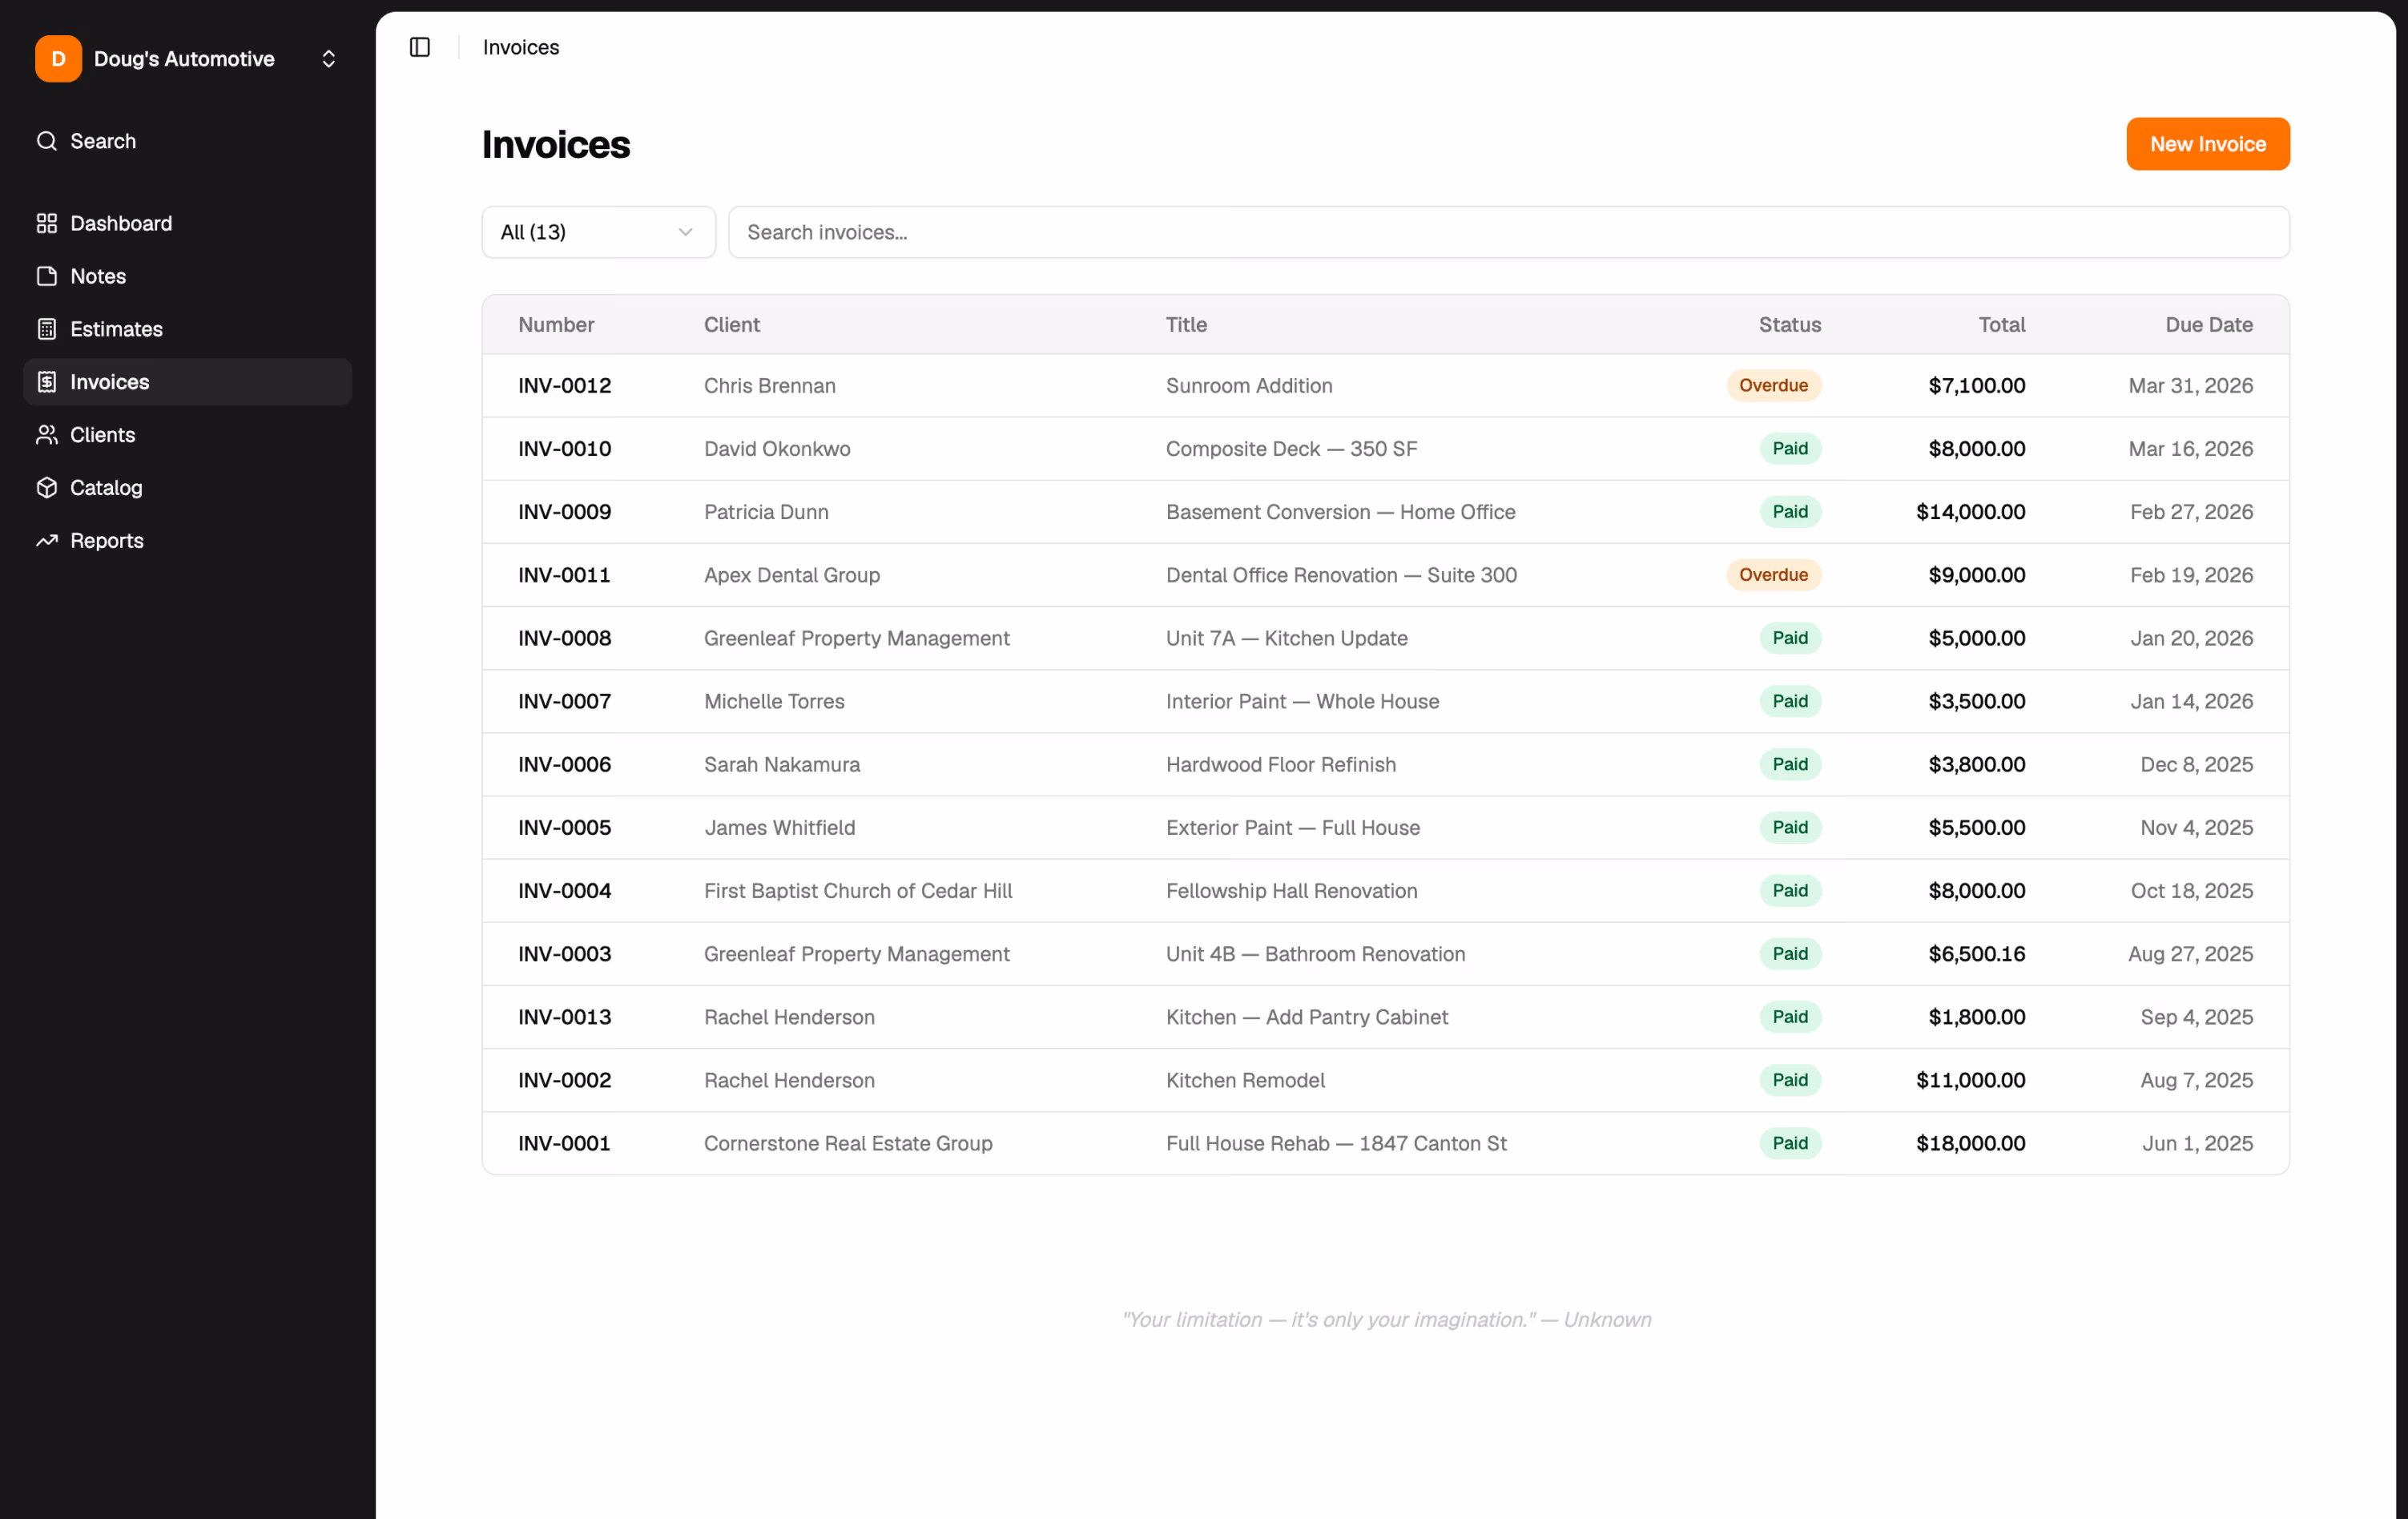Click title Exterior Paint — Full House
This screenshot has width=2408, height=1519.
click(1293, 828)
